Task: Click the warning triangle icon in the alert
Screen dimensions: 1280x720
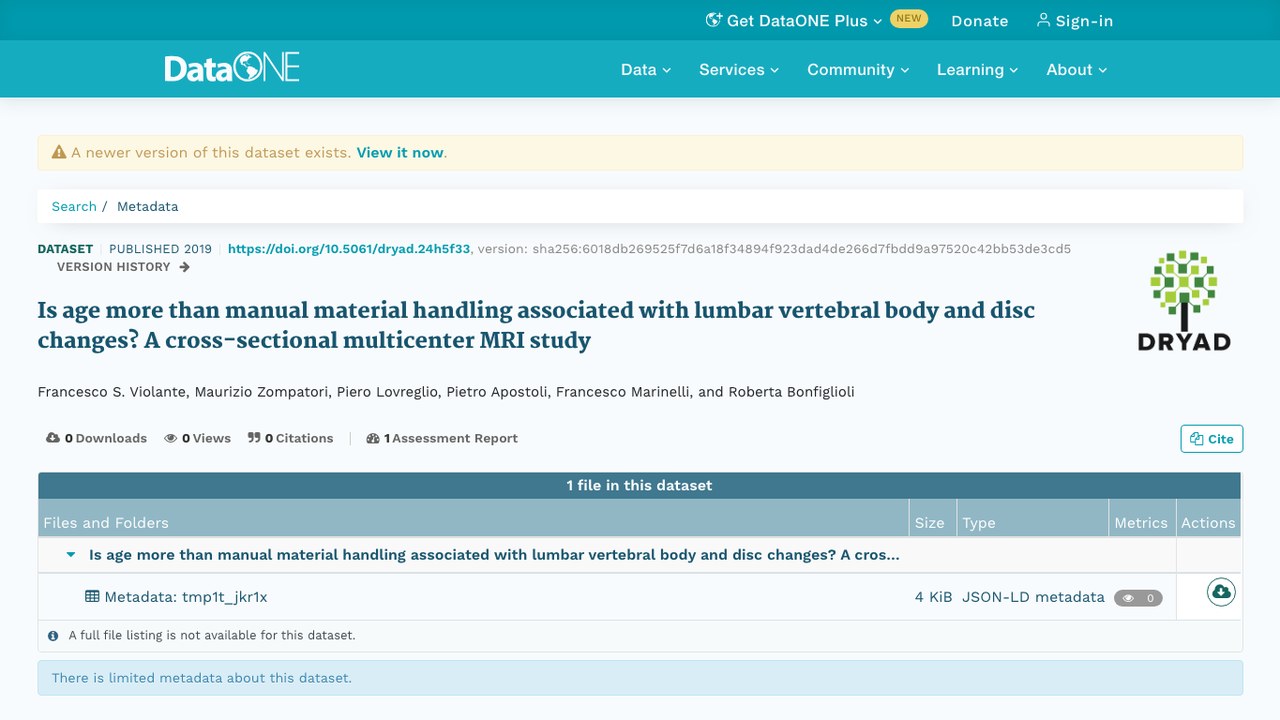Action: pyautogui.click(x=59, y=153)
